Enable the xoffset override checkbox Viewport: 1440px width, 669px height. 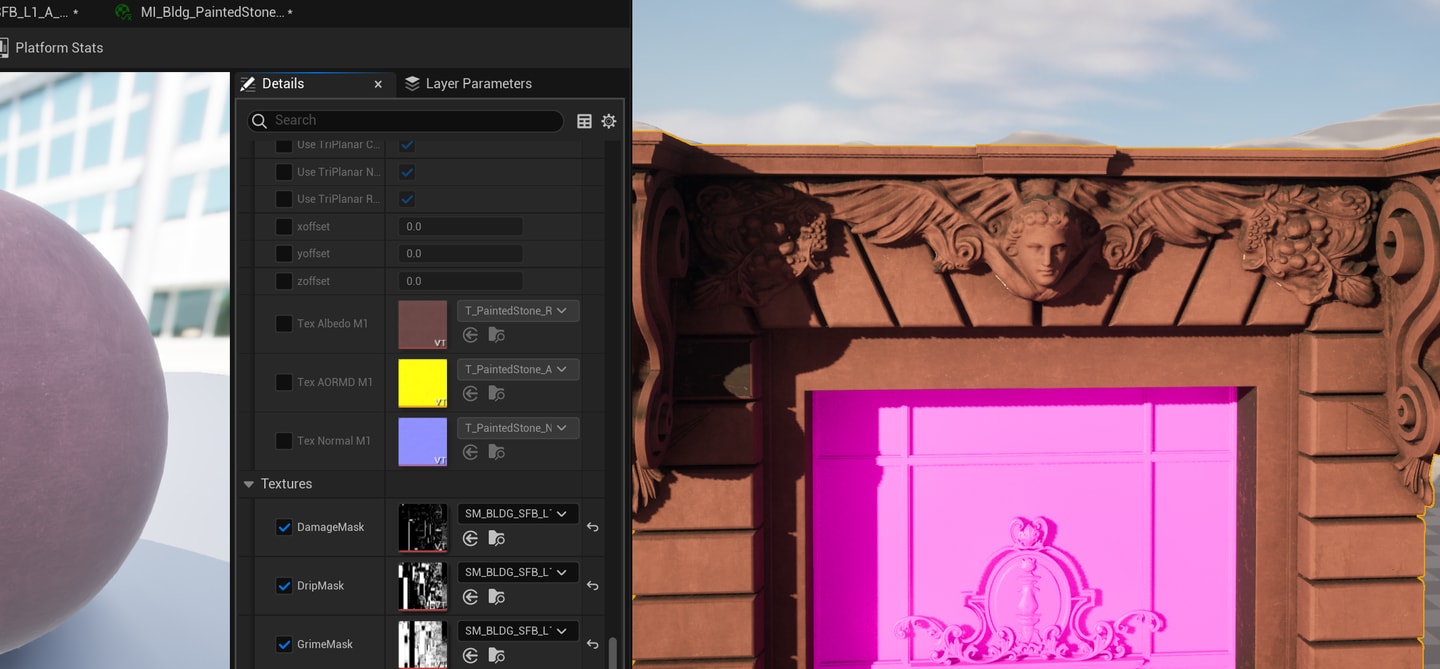pyautogui.click(x=284, y=227)
